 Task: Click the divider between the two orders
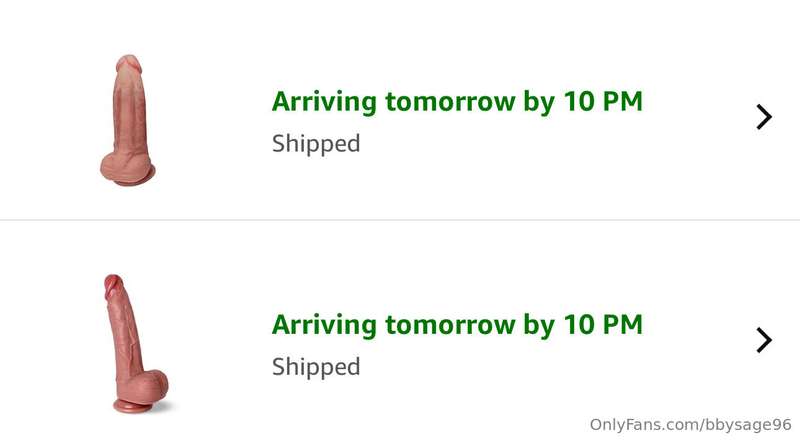pyautogui.click(x=400, y=220)
